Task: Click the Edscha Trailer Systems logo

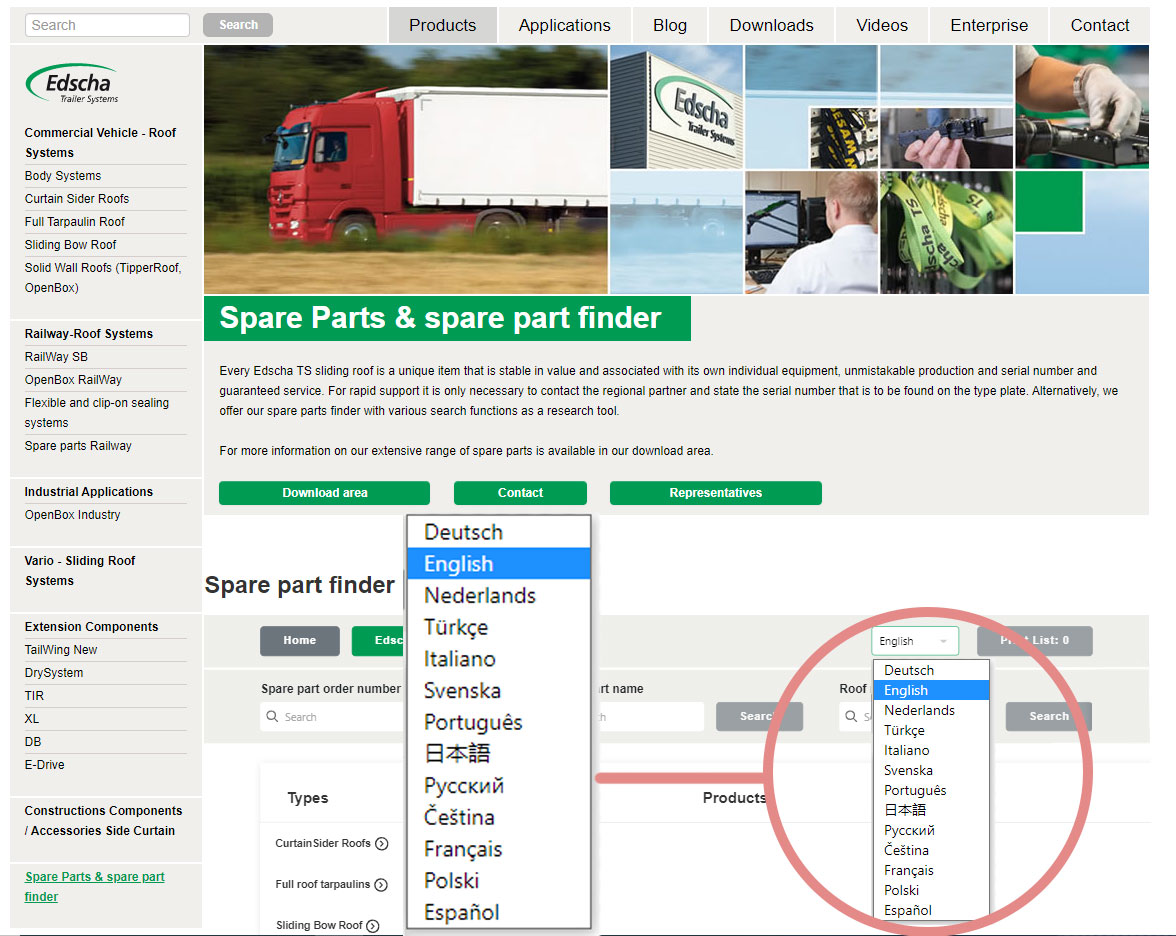Action: coord(73,82)
